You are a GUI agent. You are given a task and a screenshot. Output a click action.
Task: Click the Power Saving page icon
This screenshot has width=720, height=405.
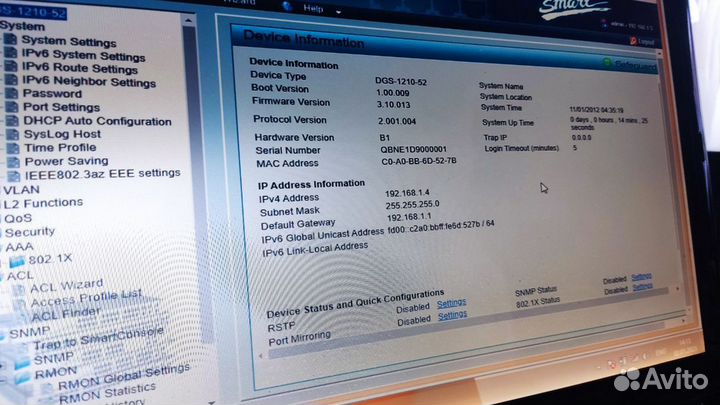click(14, 162)
